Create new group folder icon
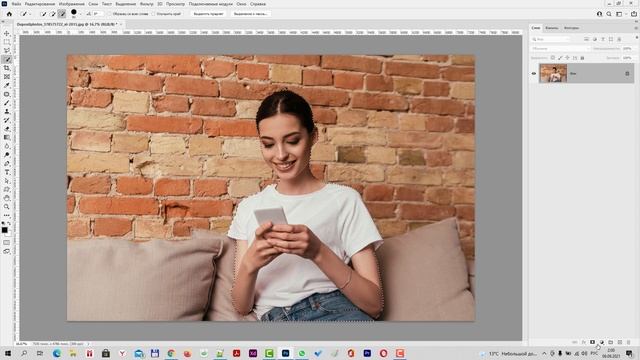Screen dimensions: 640x360 (611, 342)
